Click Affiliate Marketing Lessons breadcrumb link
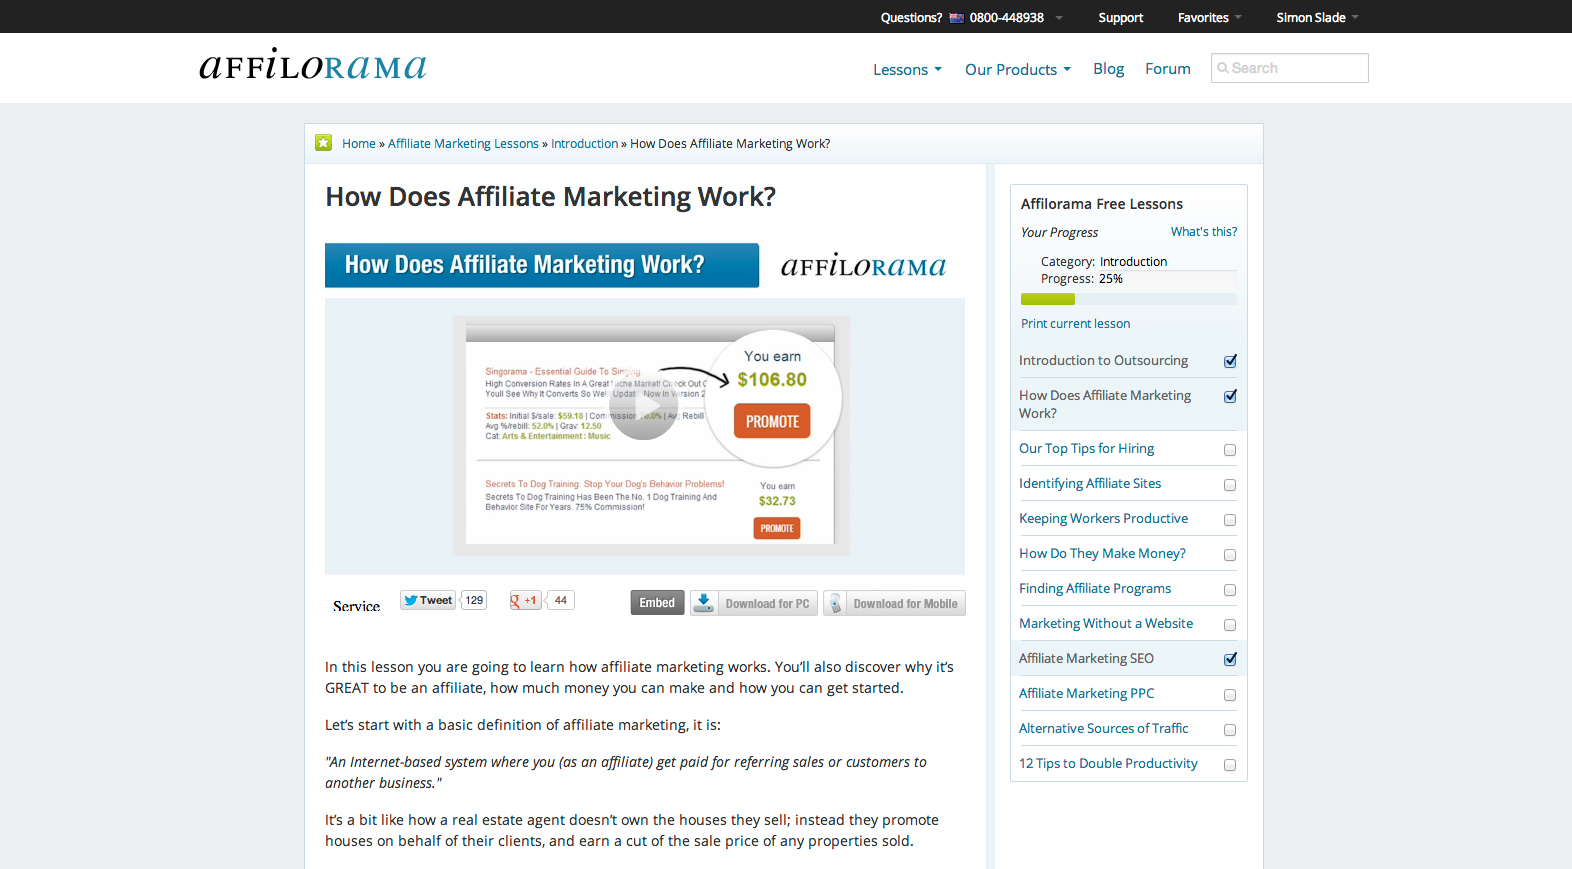 coord(463,144)
